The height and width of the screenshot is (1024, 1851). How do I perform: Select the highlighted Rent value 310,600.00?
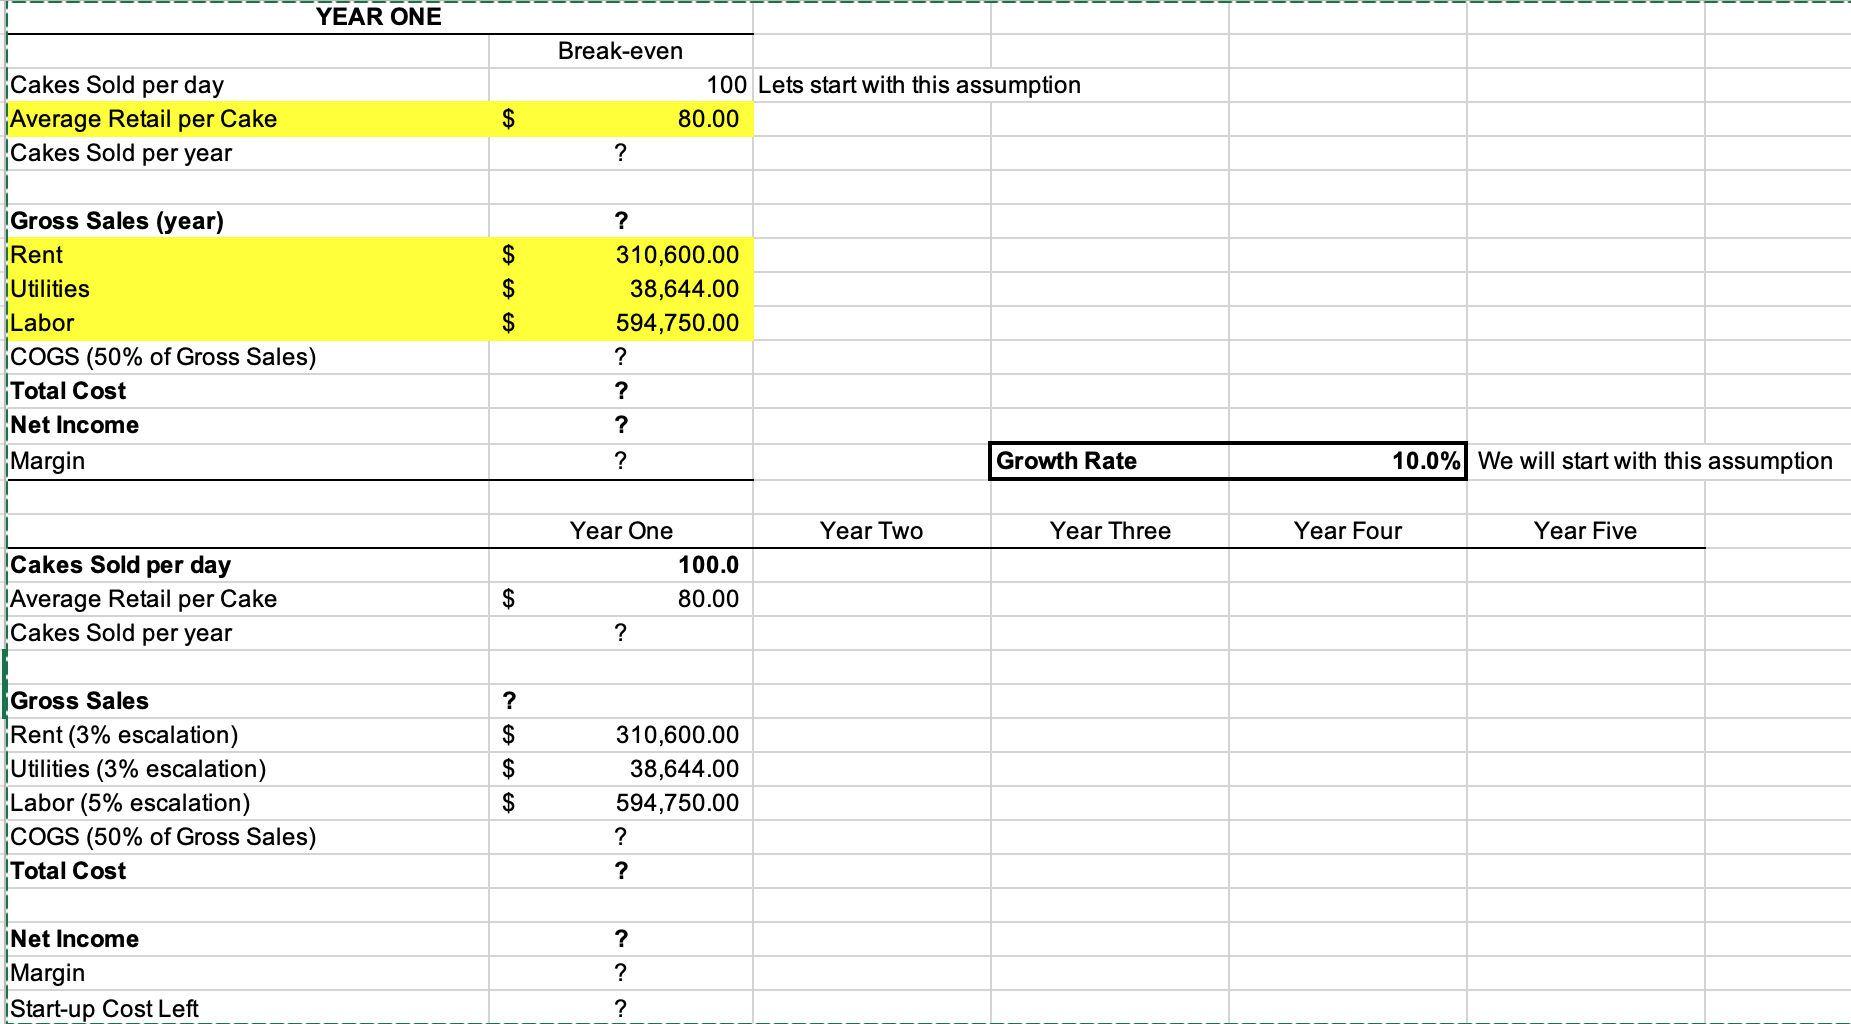620,255
